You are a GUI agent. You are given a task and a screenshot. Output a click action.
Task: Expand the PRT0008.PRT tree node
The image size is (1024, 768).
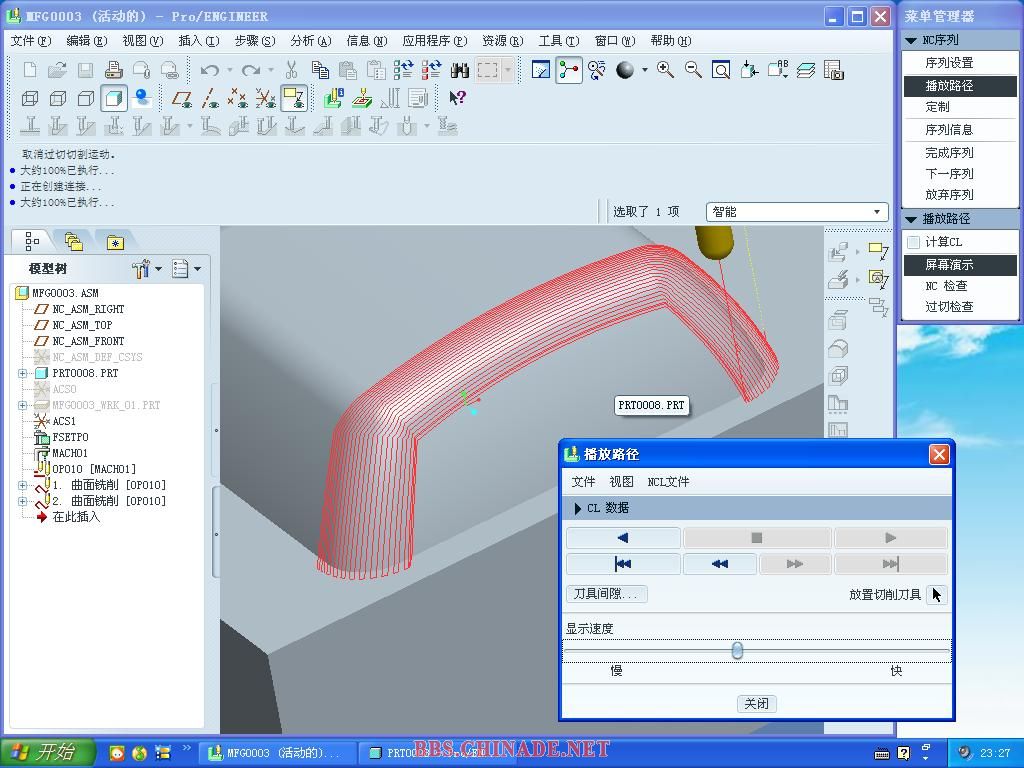click(23, 373)
